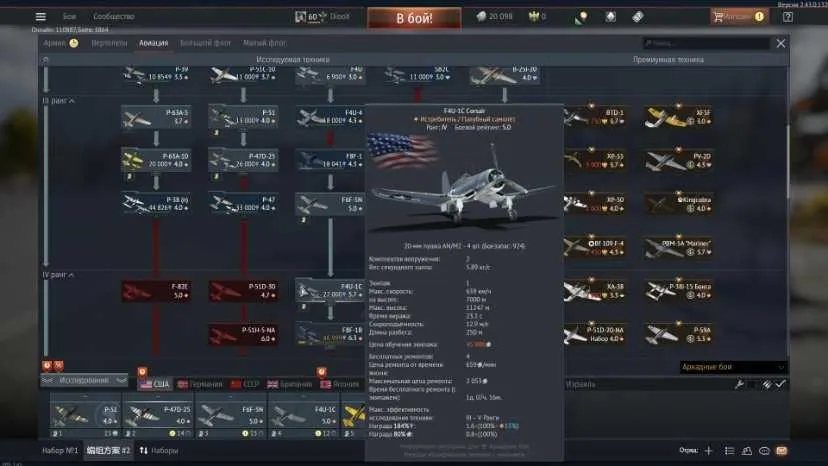Select the P-51 crew slot 1
828x466 pixels.
[86, 416]
